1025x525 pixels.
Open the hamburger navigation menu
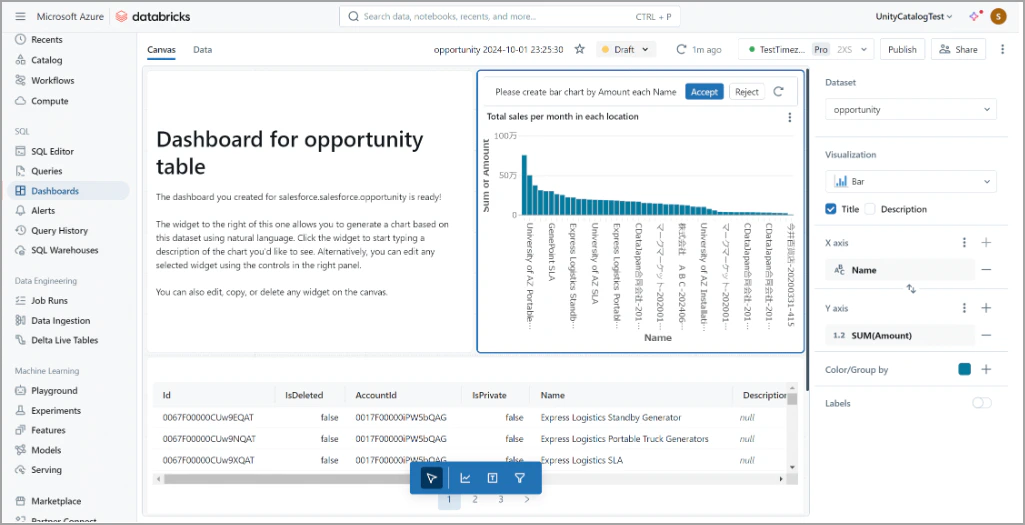(20, 16)
